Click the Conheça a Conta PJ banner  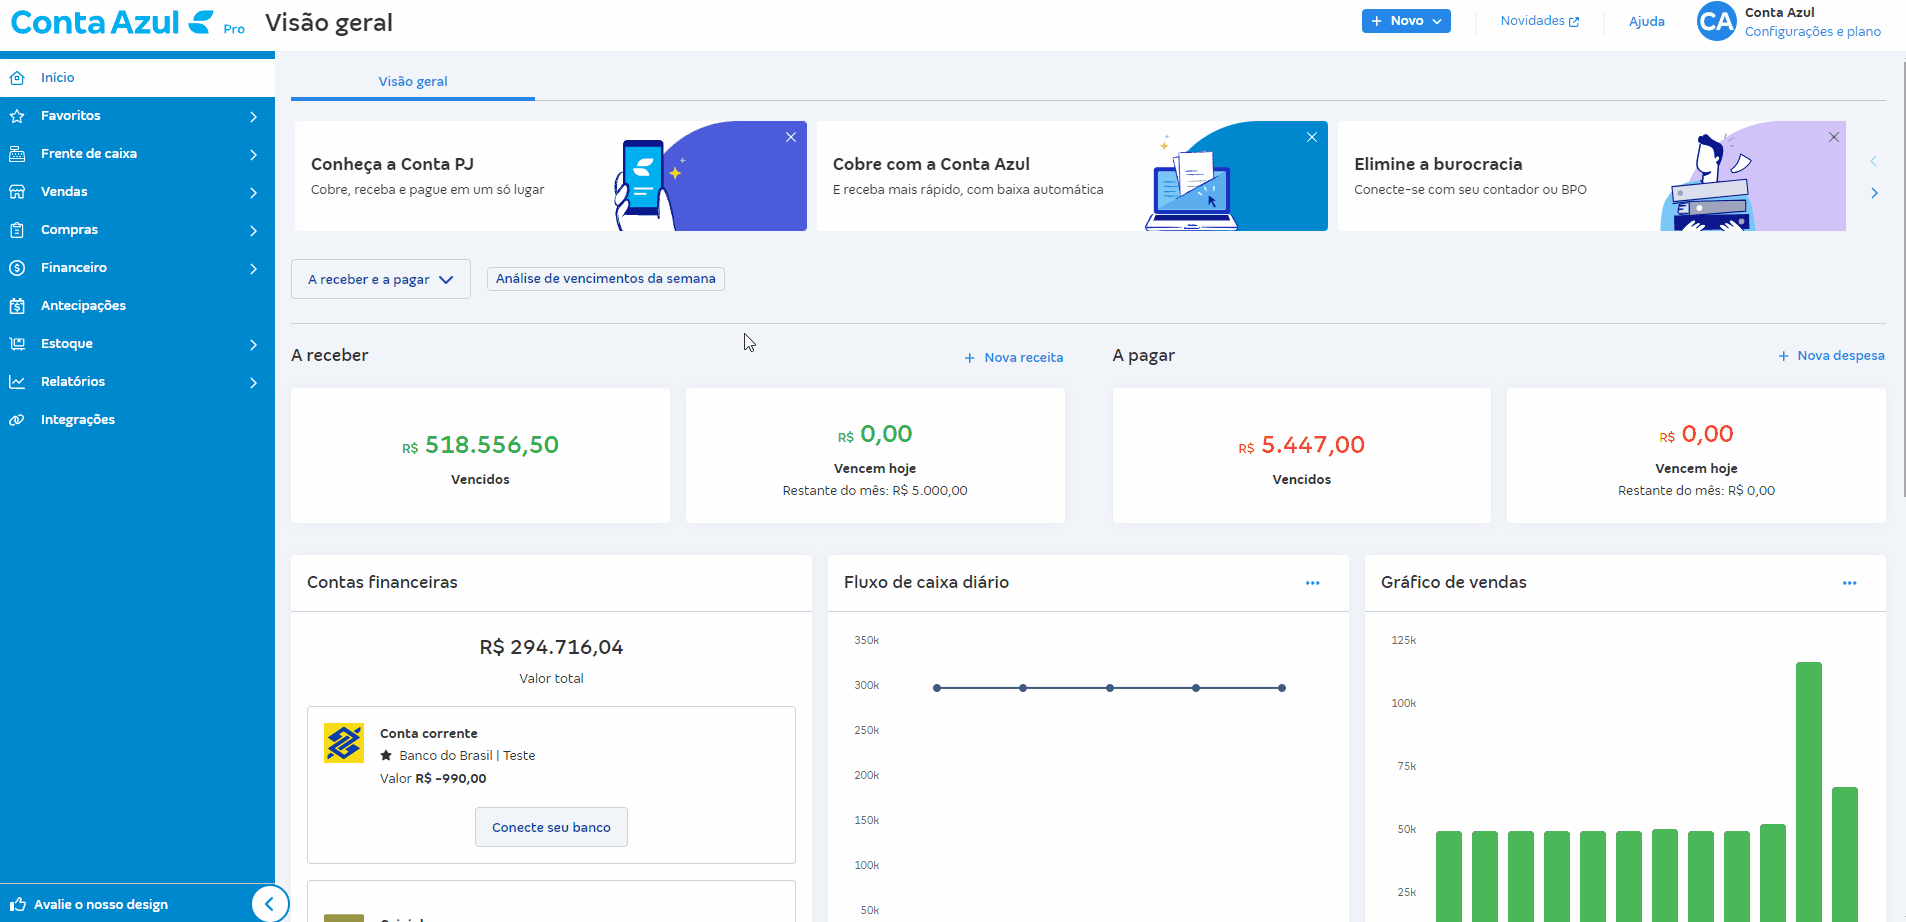tap(551, 176)
